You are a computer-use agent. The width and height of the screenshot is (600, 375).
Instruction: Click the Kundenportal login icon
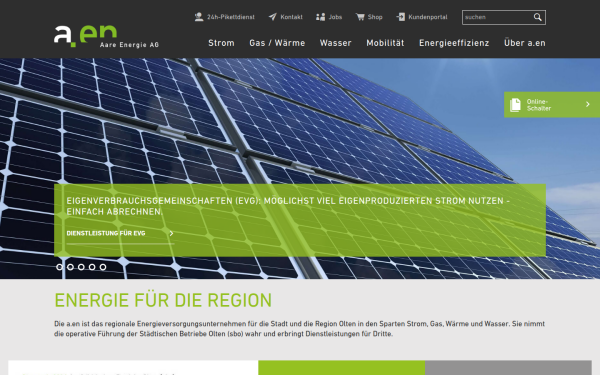point(401,17)
